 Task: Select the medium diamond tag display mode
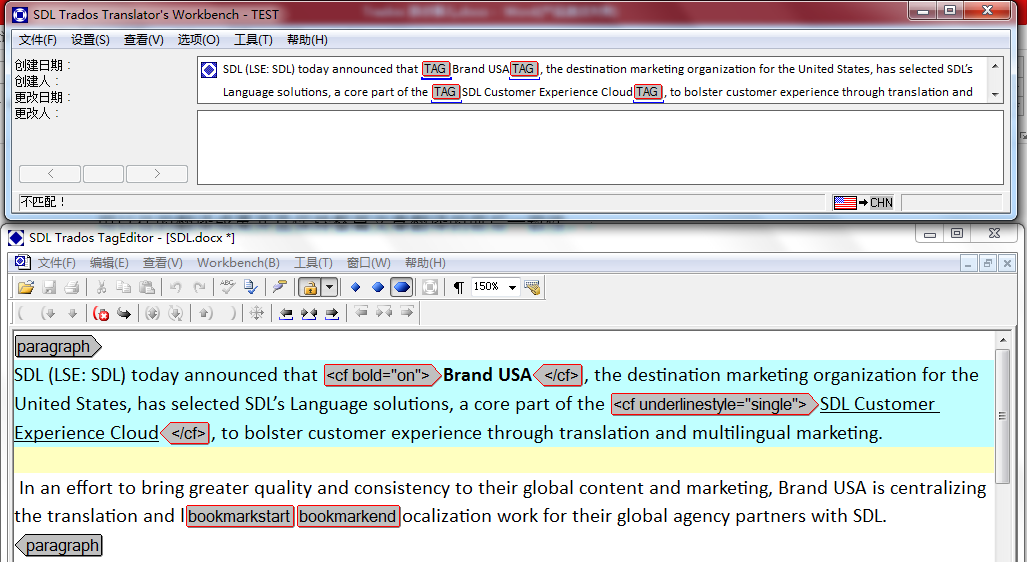[x=378, y=287]
